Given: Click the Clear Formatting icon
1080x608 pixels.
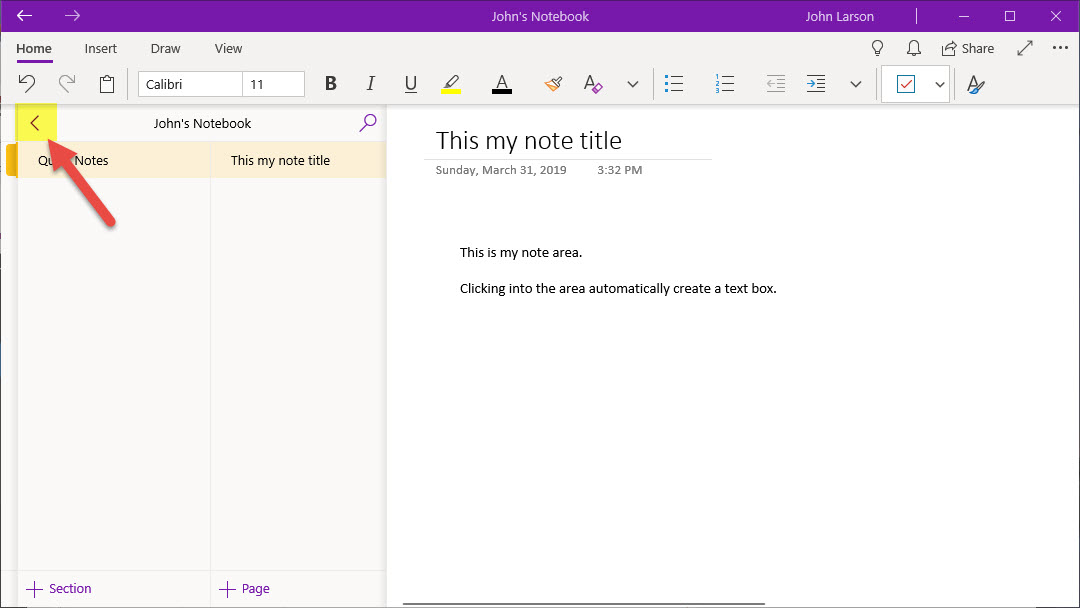Looking at the screenshot, I should tap(593, 84).
